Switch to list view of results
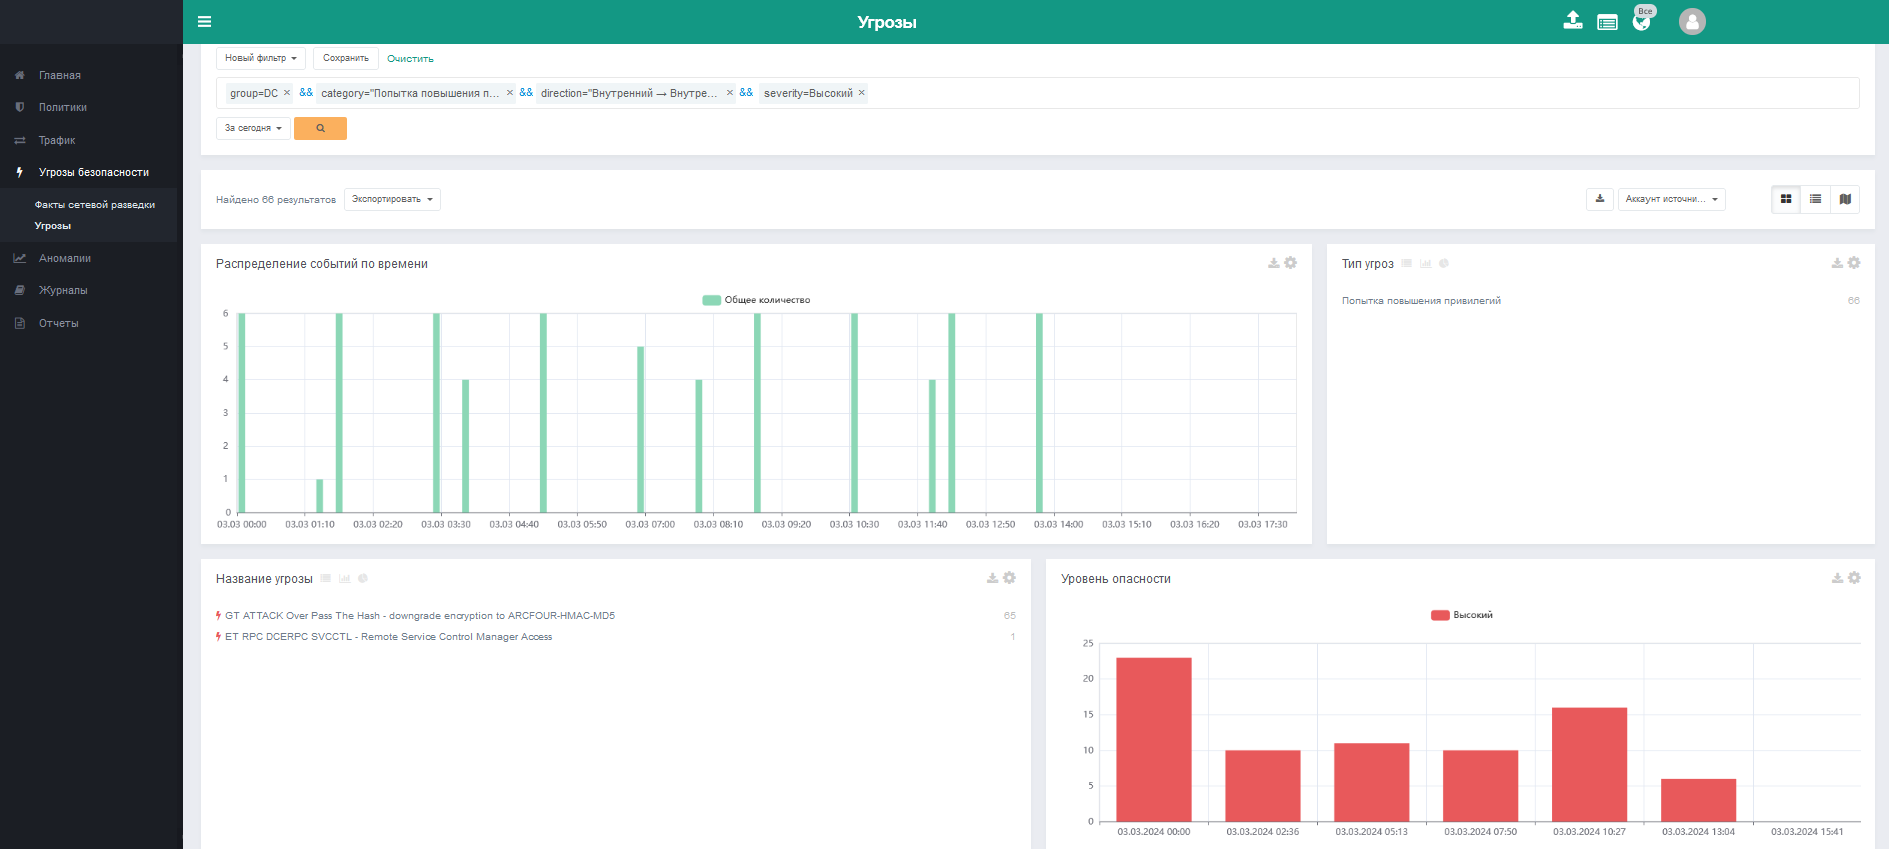The width and height of the screenshot is (1889, 849). pyautogui.click(x=1815, y=199)
